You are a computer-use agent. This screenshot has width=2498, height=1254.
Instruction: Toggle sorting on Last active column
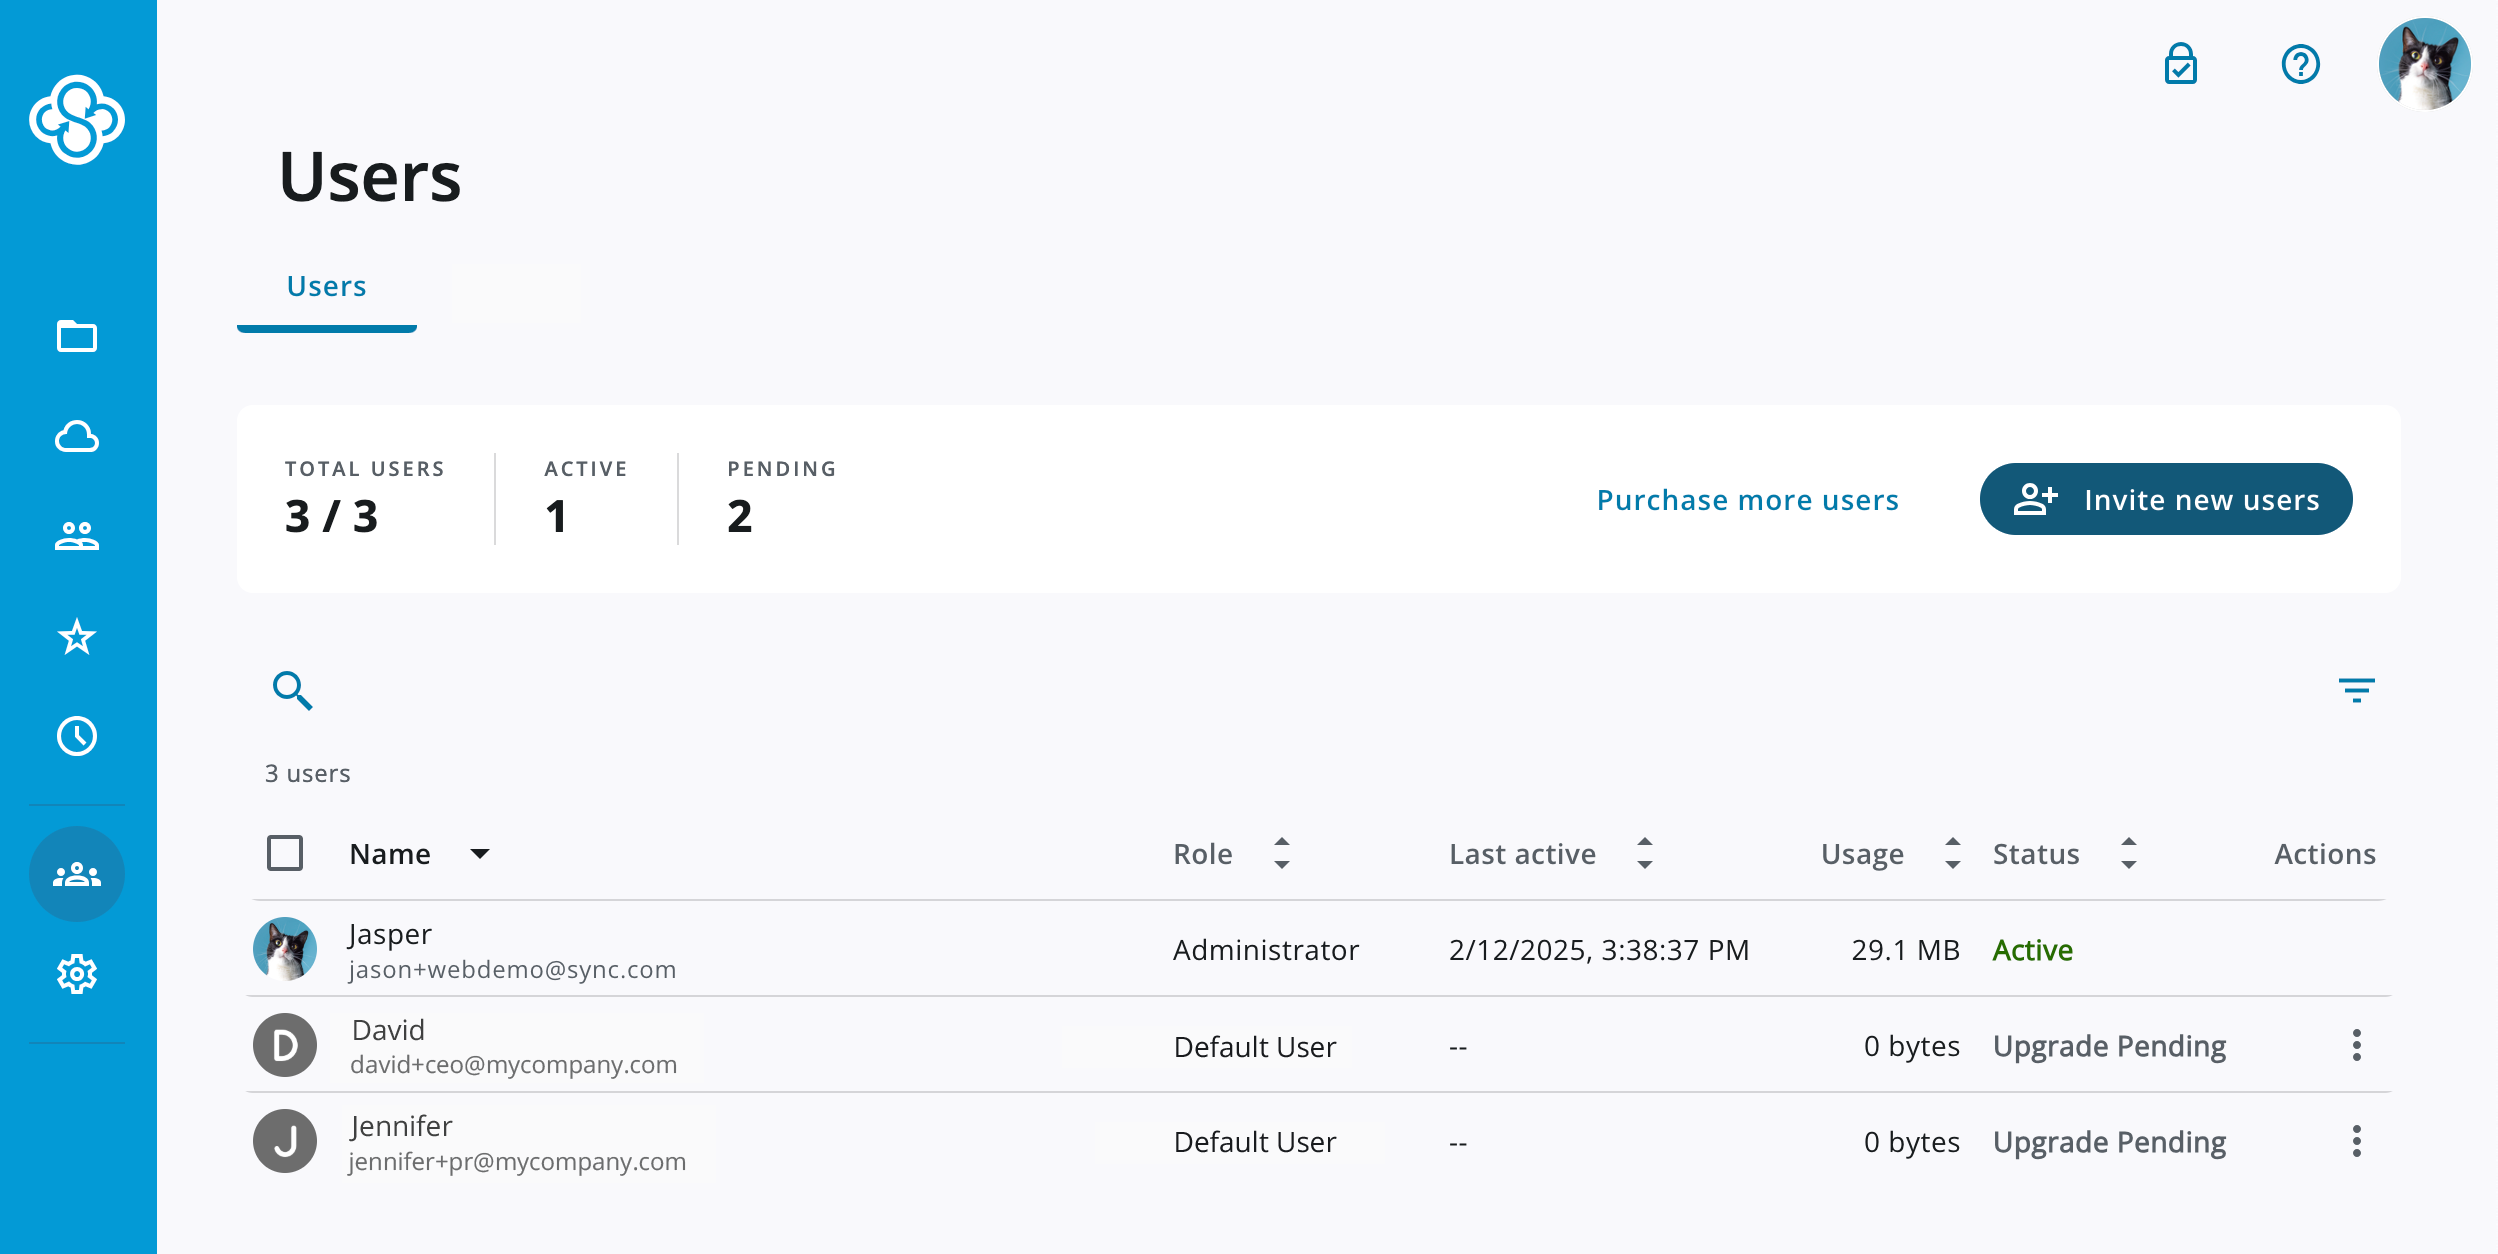tap(1644, 854)
